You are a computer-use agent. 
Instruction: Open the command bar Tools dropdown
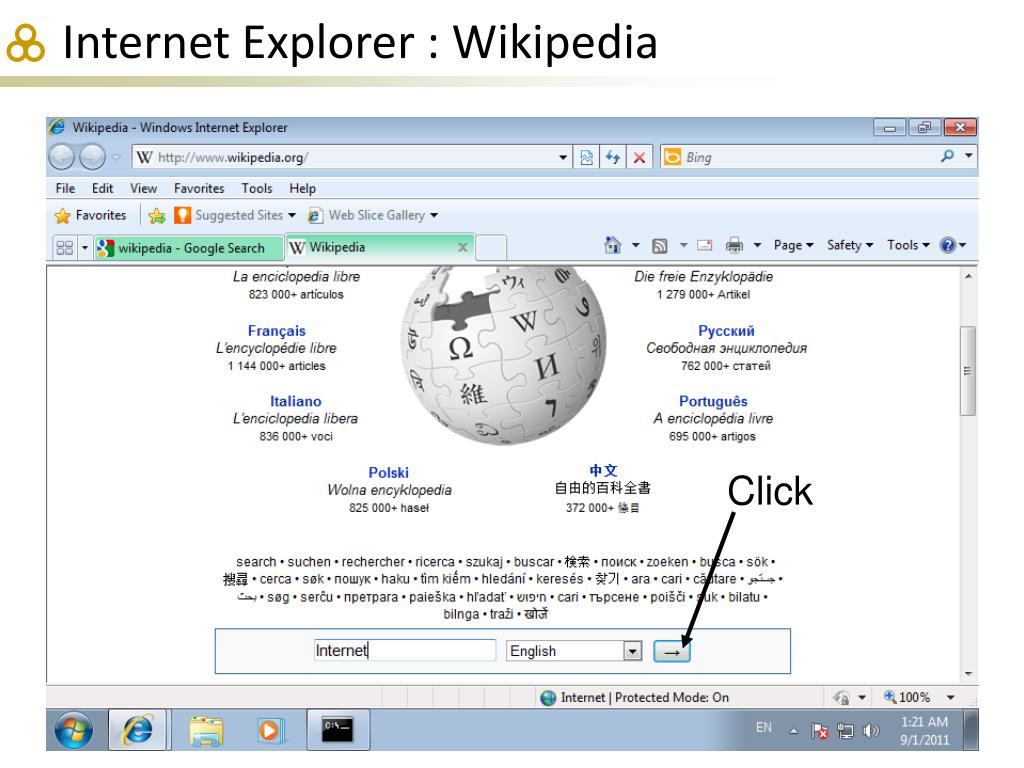pyautogui.click(x=908, y=245)
